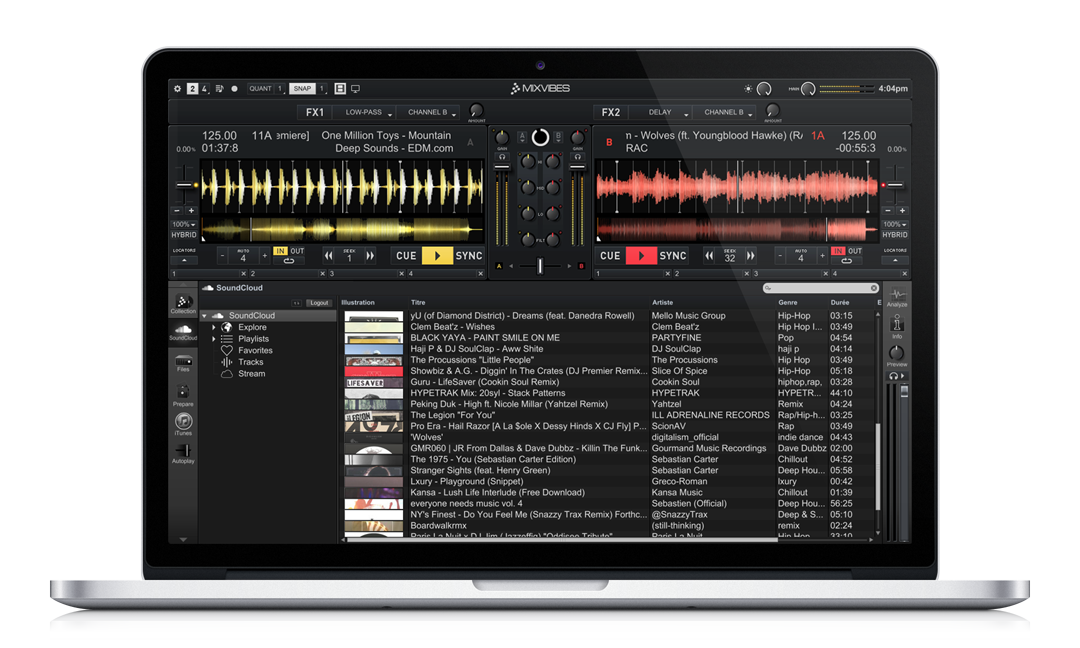This screenshot has width=1080, height=648.
Task: Open the Prepare sidebar tab
Action: [183, 395]
